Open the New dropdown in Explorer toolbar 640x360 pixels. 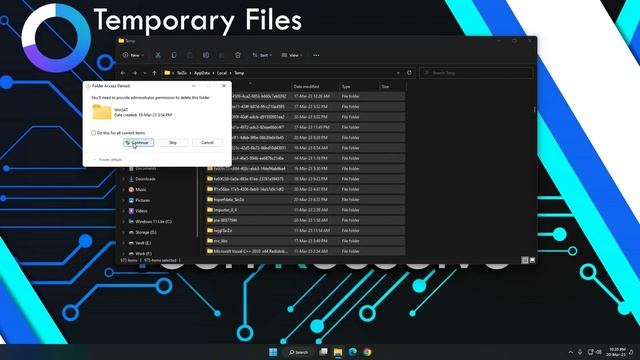(x=133, y=55)
